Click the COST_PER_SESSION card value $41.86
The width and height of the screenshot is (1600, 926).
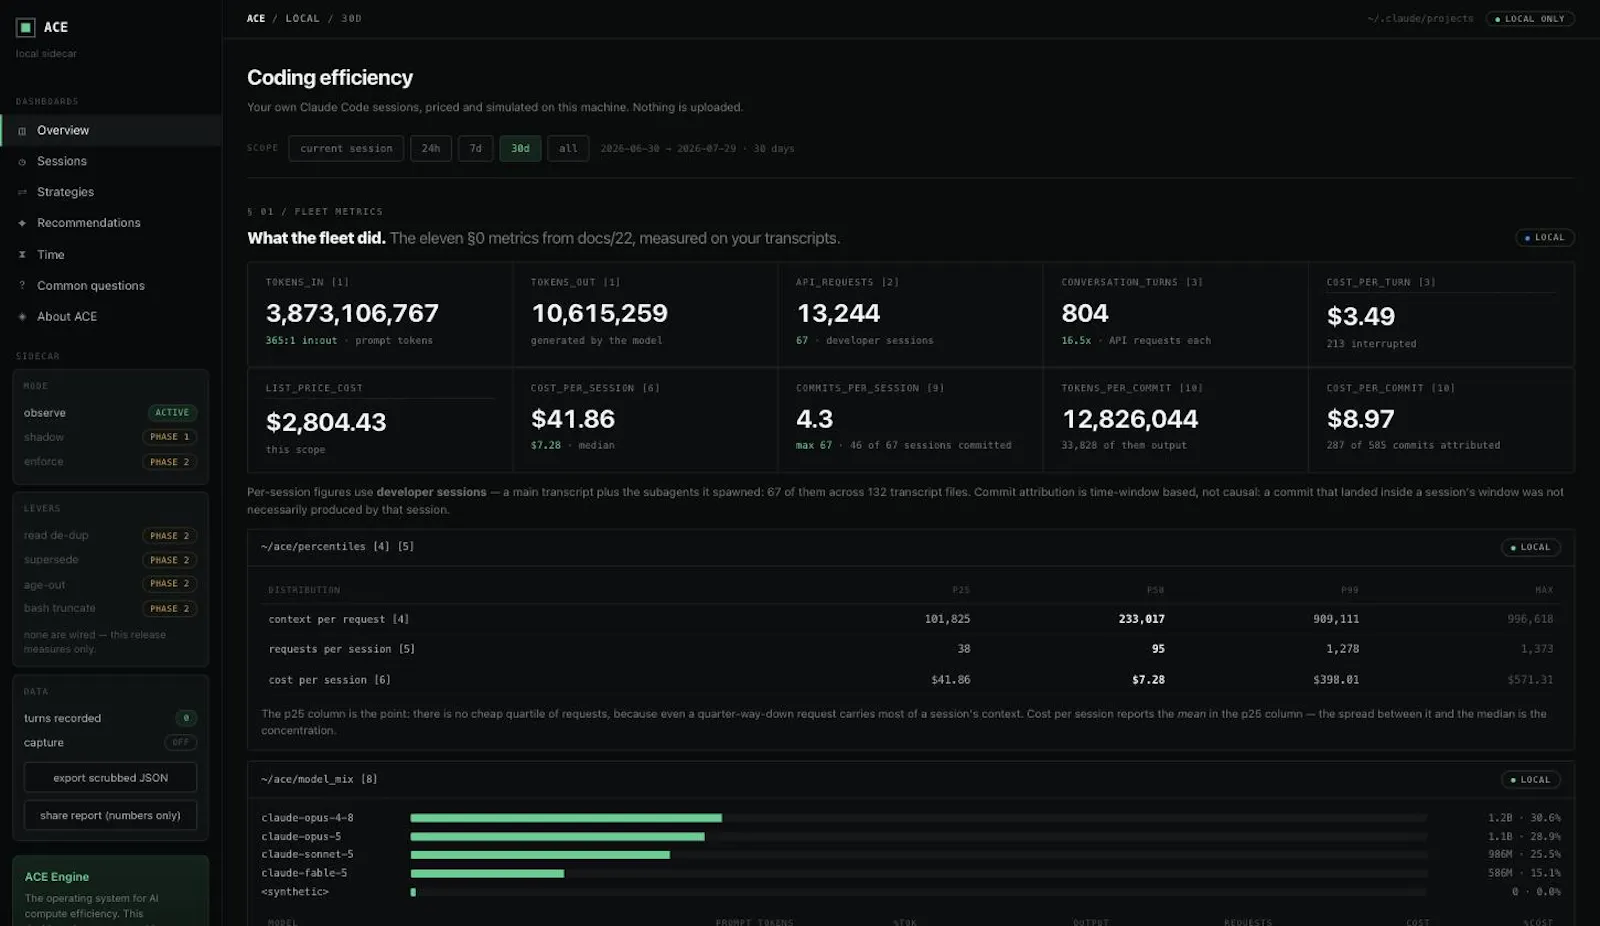(573, 419)
